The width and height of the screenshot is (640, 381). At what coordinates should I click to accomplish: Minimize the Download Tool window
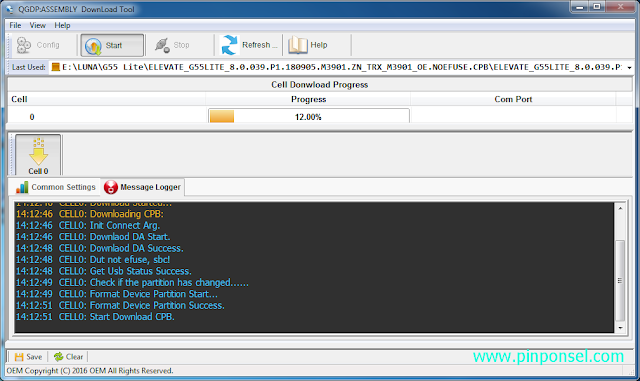[x=579, y=7]
